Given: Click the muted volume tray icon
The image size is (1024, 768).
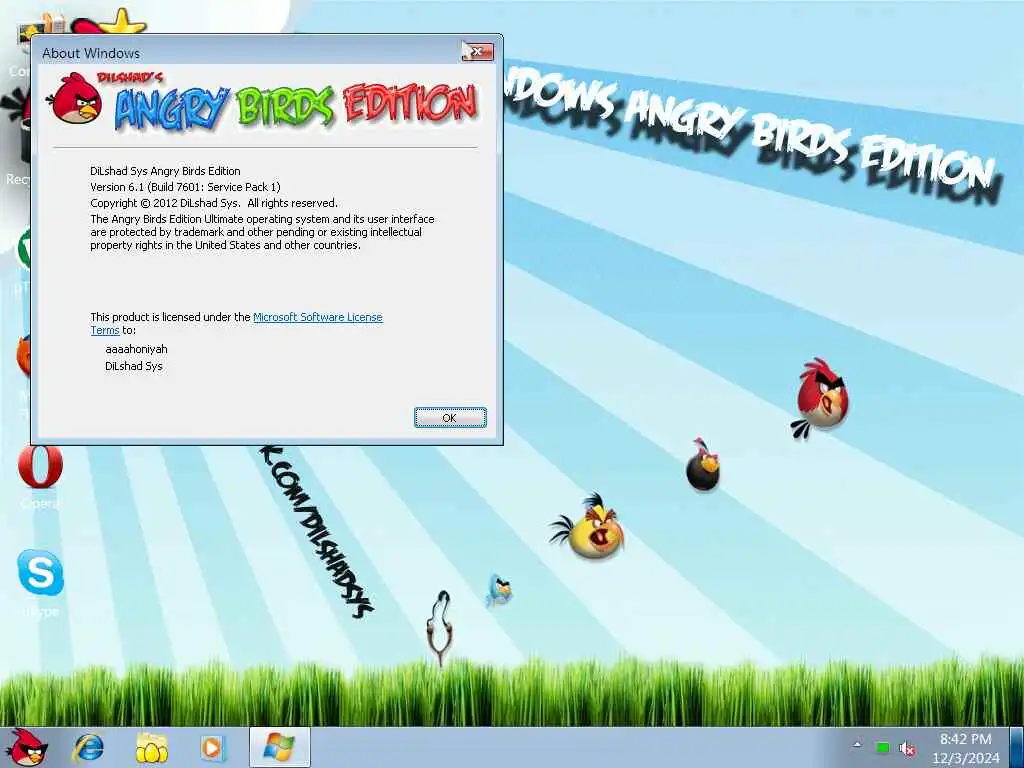Looking at the screenshot, I should [907, 748].
